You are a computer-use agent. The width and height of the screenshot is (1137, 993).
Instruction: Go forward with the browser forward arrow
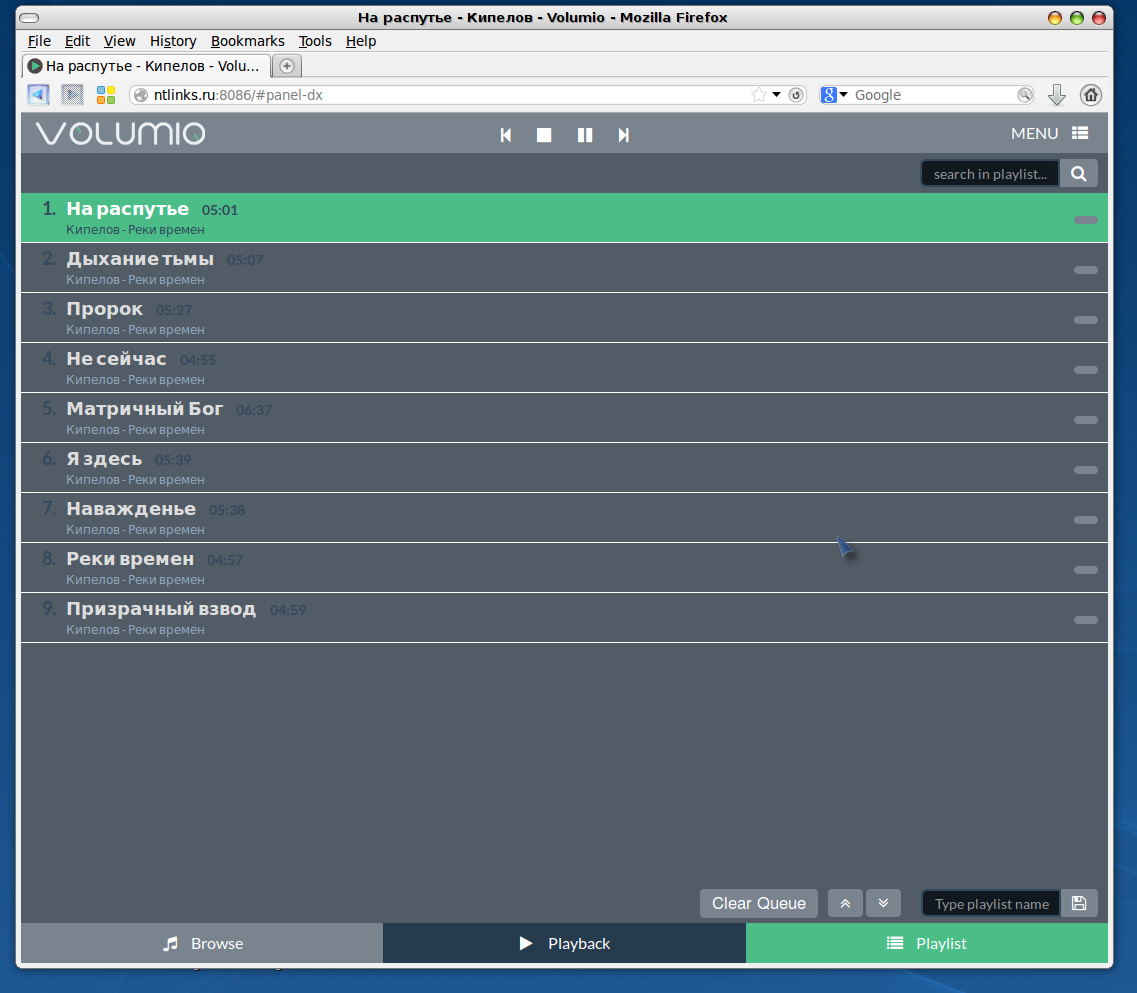(72, 95)
